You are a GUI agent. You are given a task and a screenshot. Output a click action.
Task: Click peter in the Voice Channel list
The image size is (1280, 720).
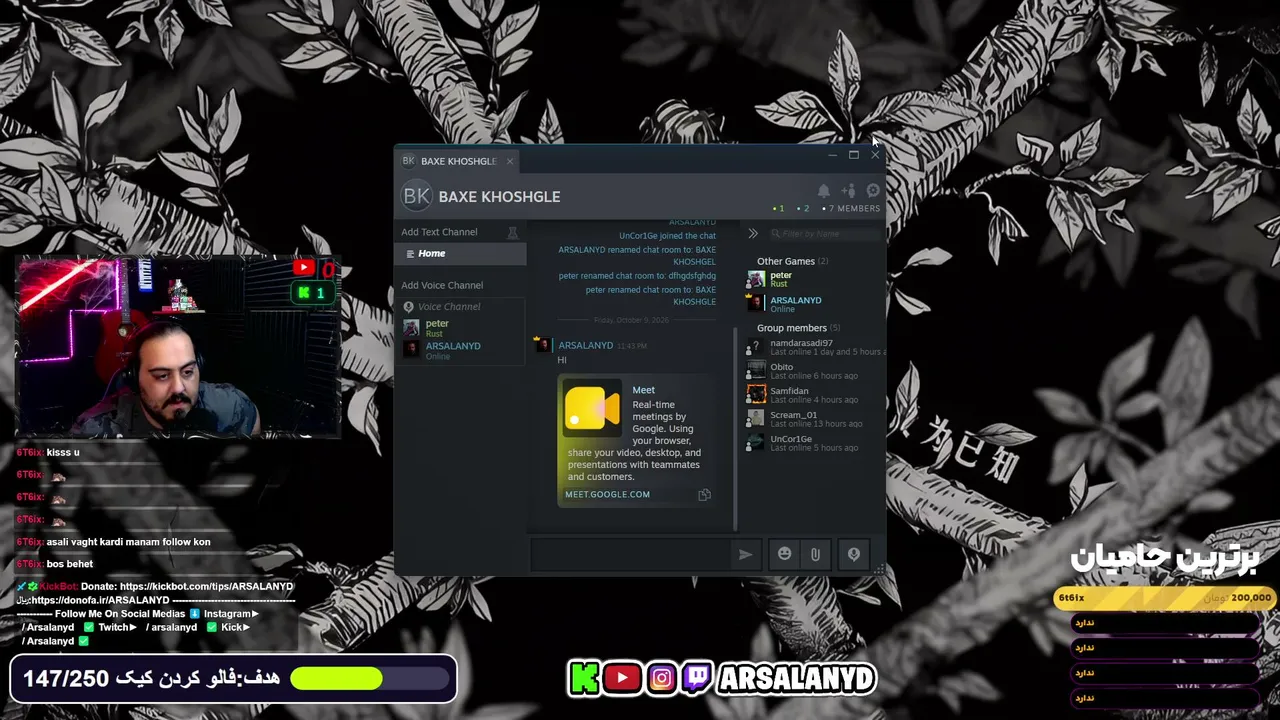point(460,328)
